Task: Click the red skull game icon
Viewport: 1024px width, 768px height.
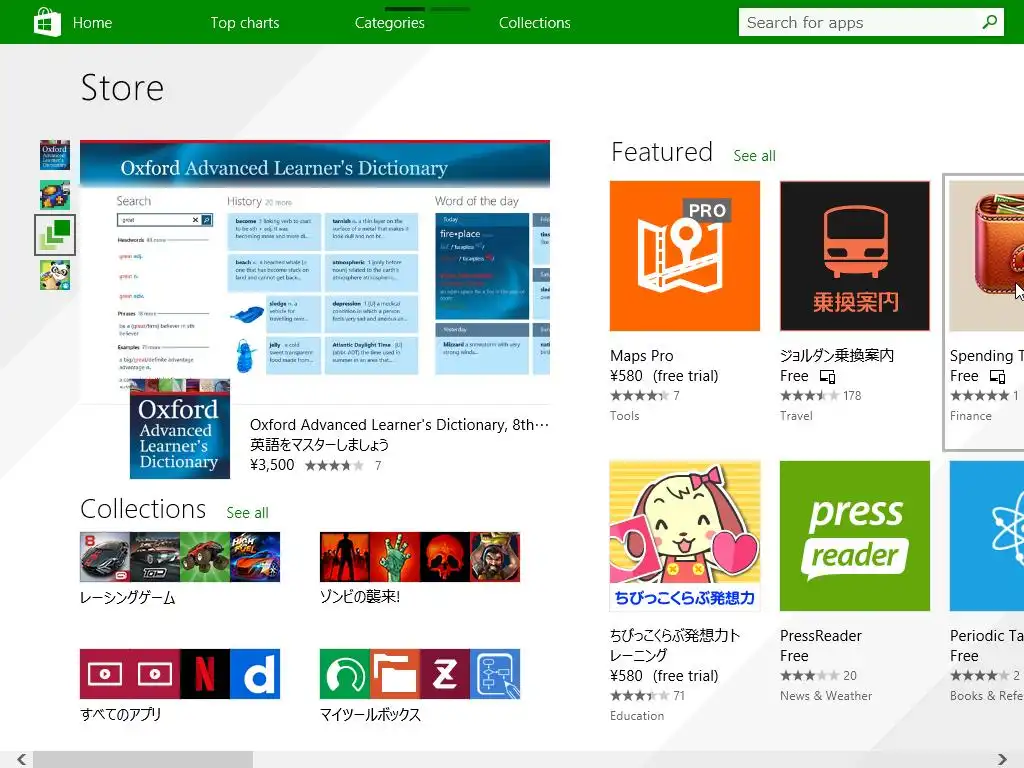Action: (x=445, y=557)
